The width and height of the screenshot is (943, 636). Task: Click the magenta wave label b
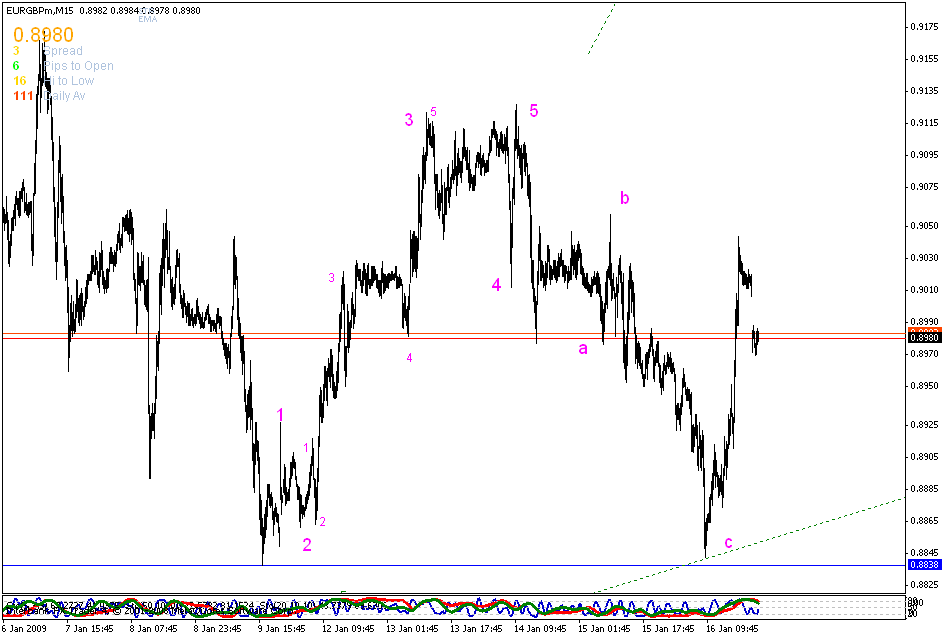[624, 199]
